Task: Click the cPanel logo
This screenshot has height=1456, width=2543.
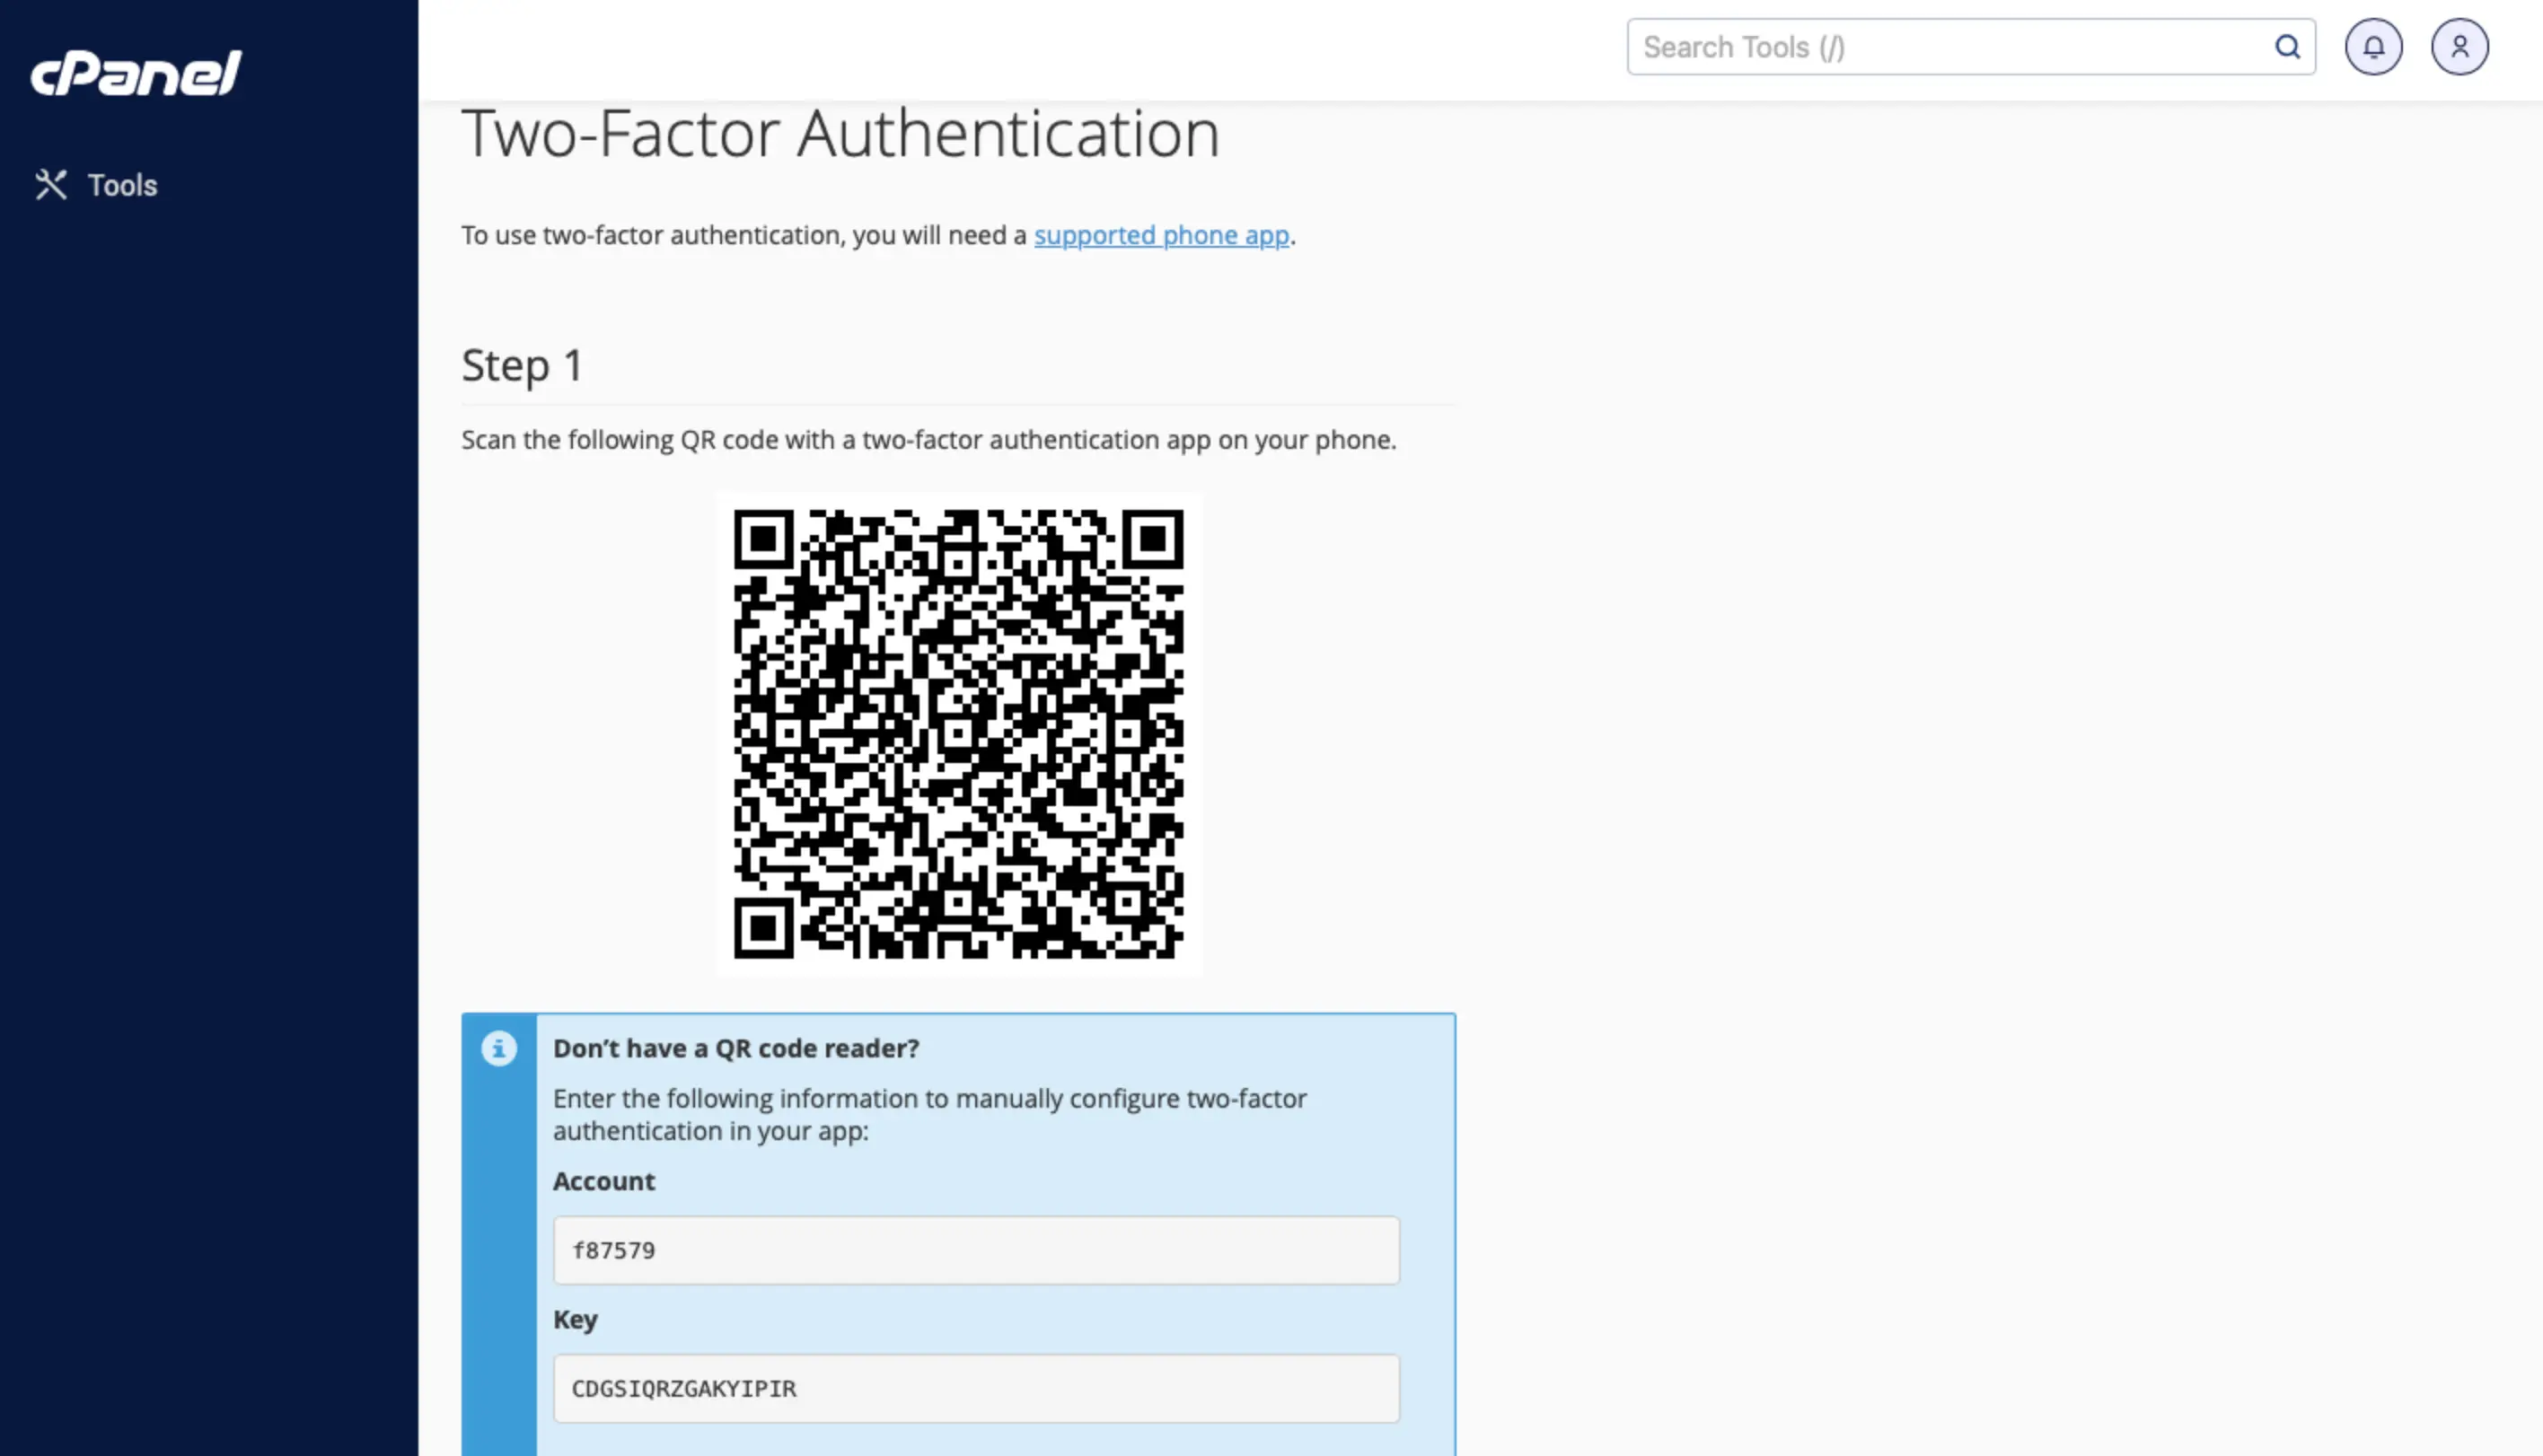Action: 136,73
